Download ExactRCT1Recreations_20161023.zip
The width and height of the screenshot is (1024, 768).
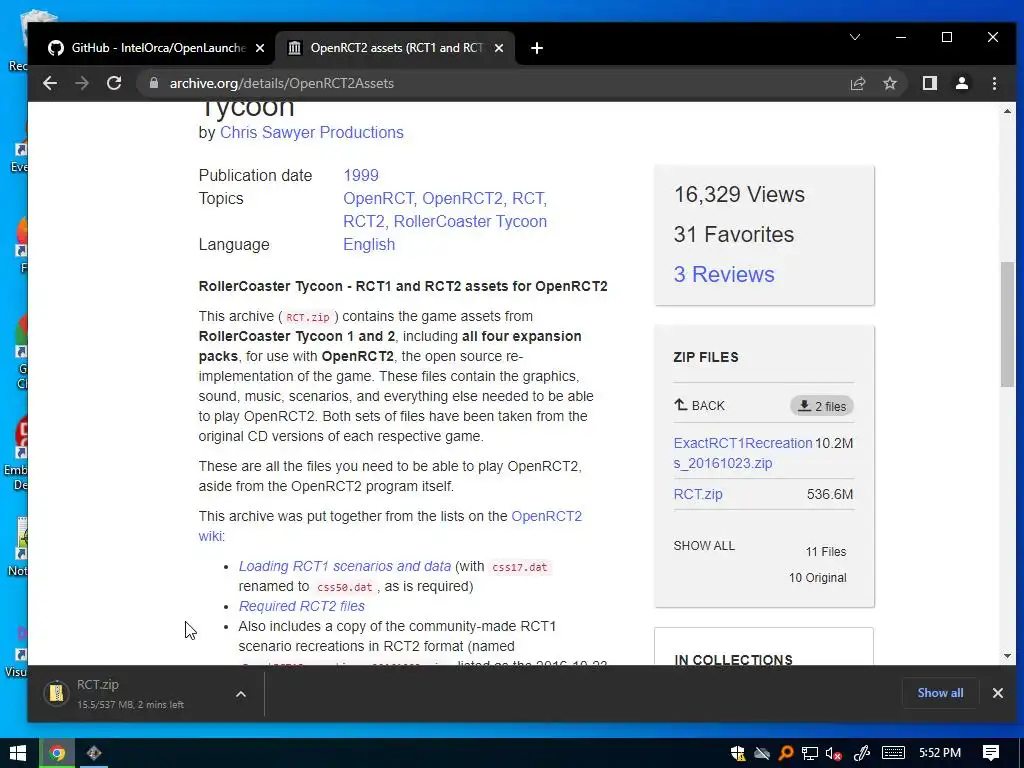click(x=743, y=453)
